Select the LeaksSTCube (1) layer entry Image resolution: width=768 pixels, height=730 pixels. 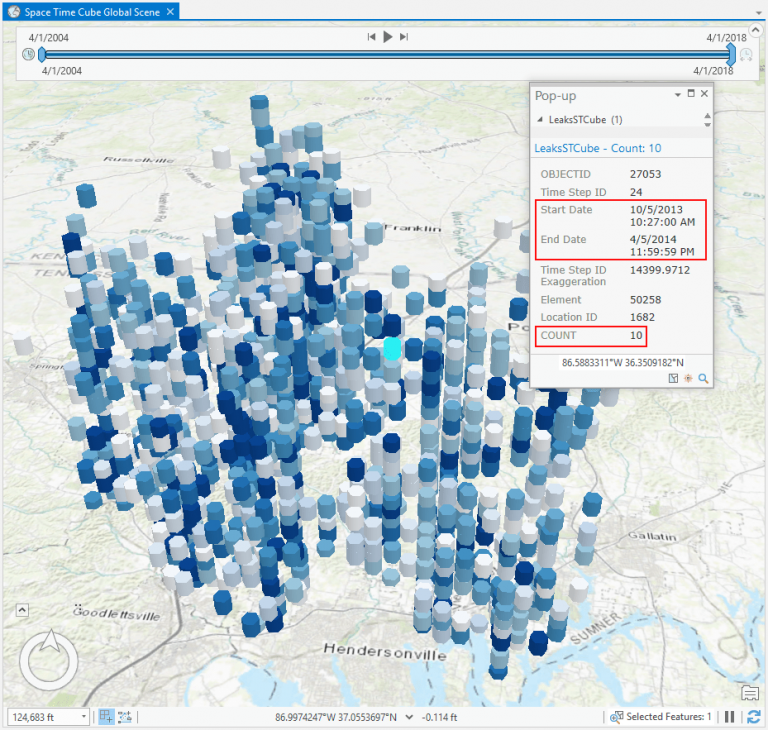click(585, 120)
